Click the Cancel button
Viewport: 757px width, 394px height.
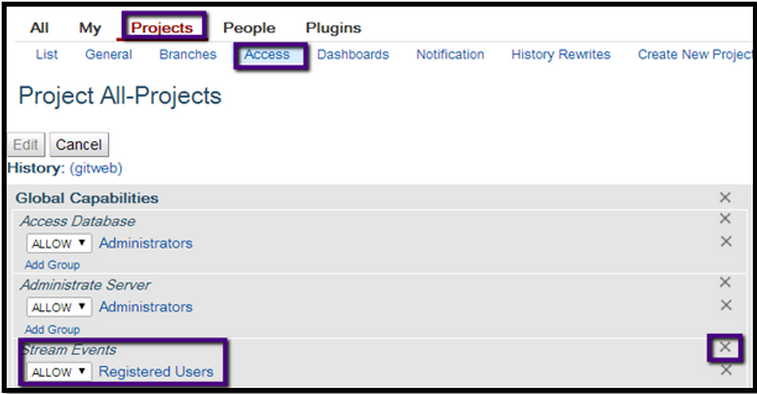pos(79,144)
